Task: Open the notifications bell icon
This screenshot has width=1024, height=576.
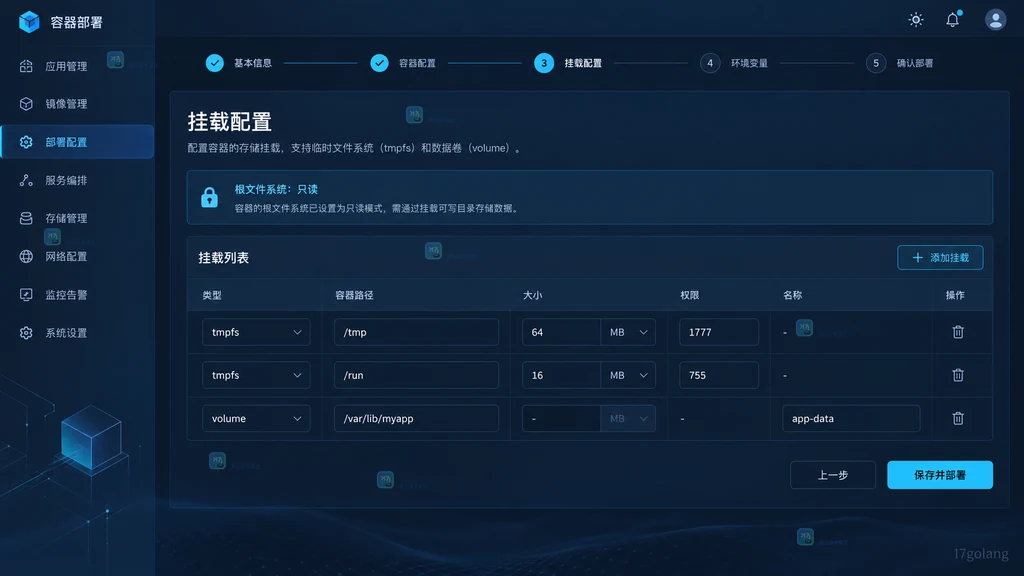Action: (x=953, y=20)
